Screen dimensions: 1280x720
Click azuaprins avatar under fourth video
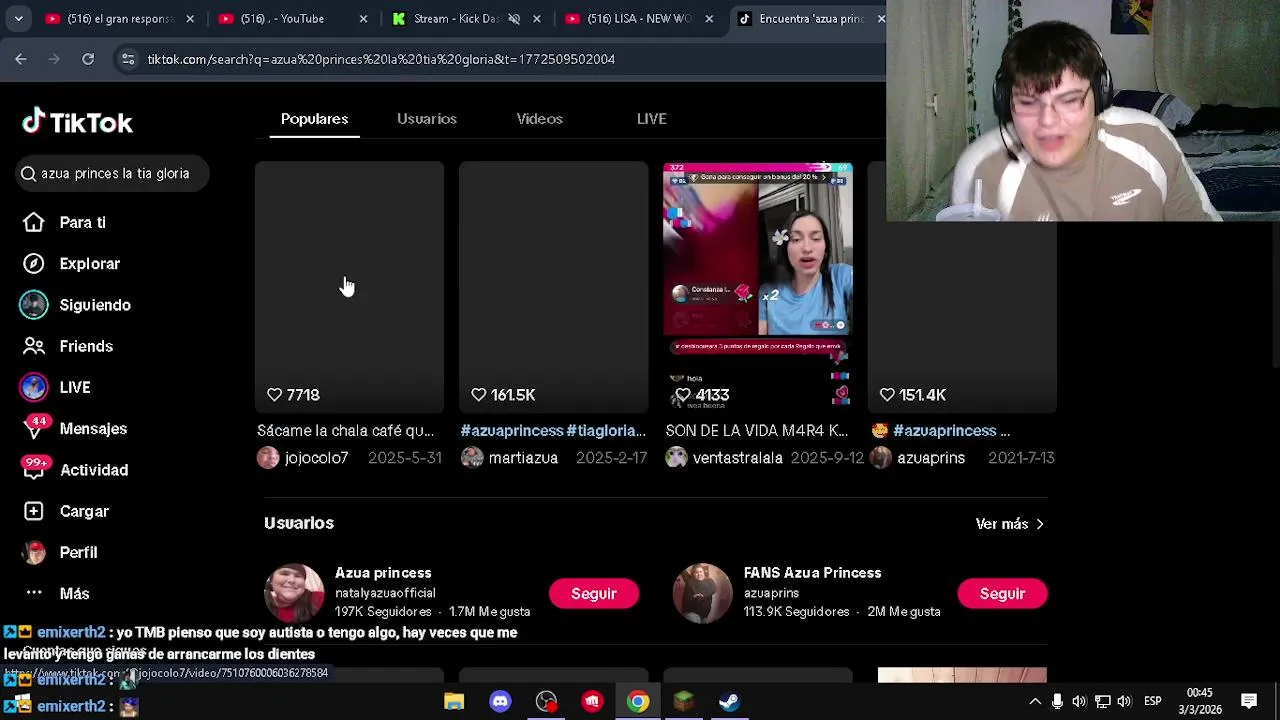tap(881, 458)
